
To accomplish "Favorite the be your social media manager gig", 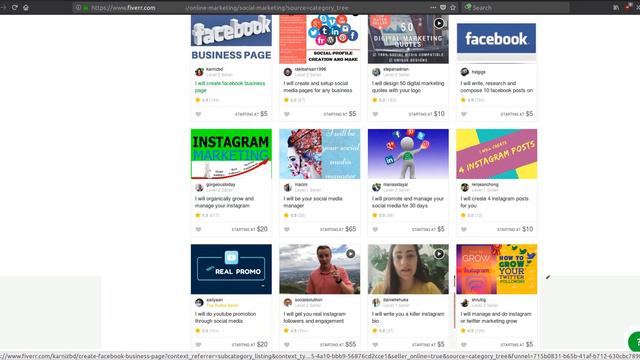I will [287, 229].
